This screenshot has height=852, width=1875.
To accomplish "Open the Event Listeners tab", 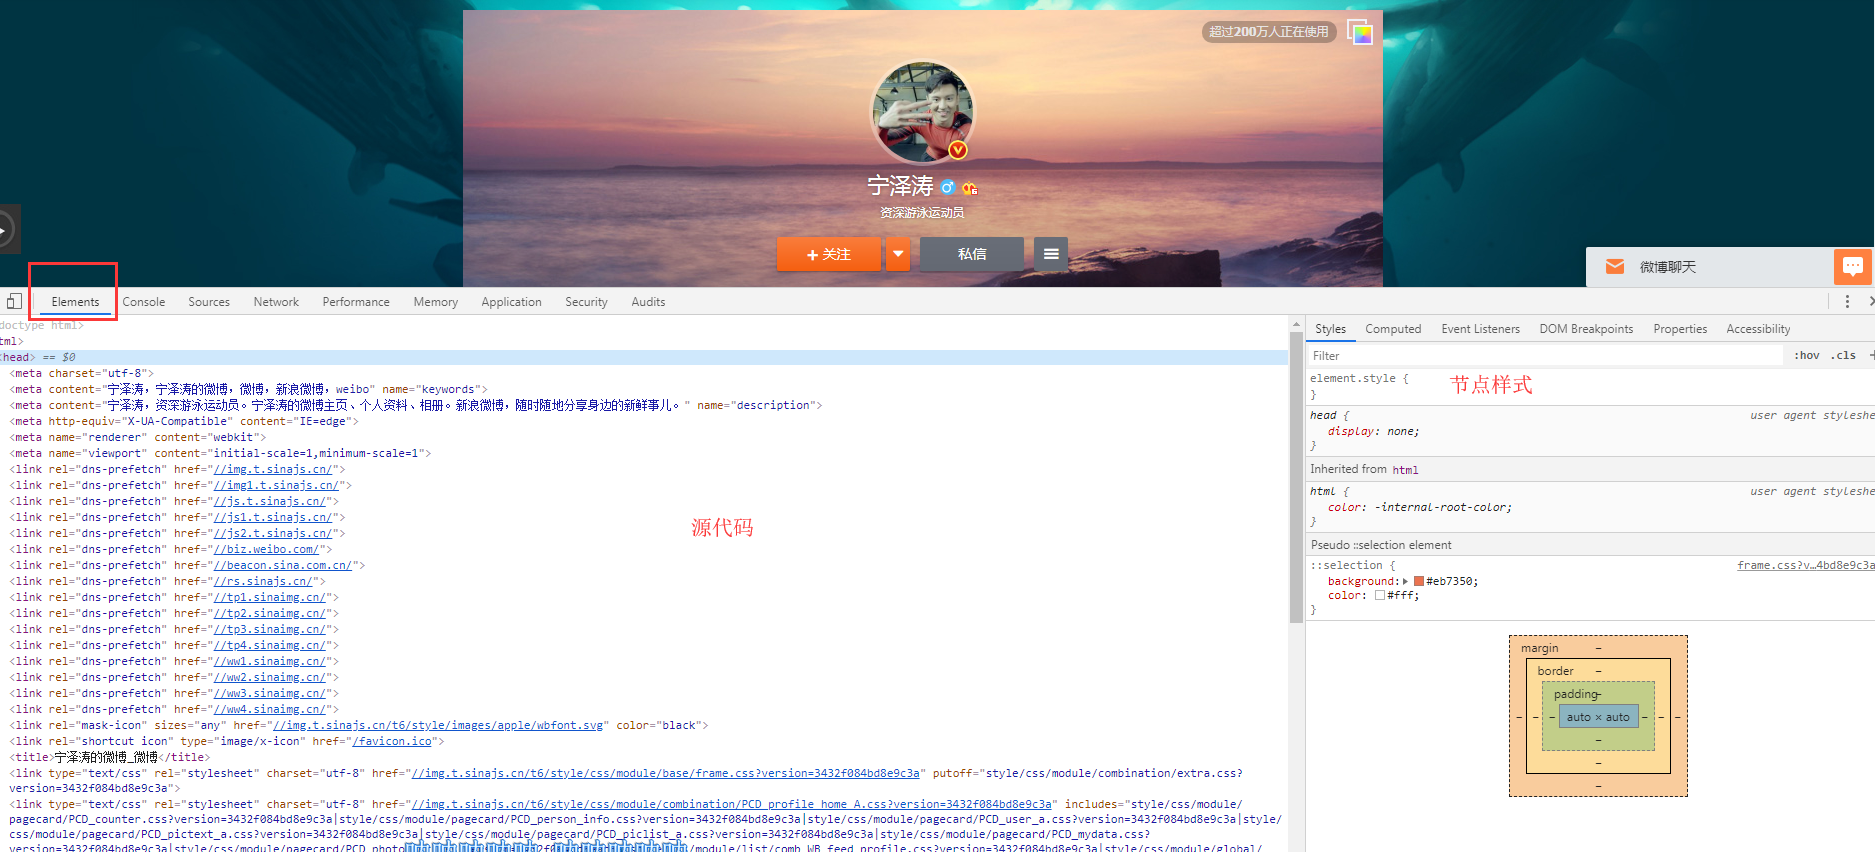I will [x=1480, y=329].
